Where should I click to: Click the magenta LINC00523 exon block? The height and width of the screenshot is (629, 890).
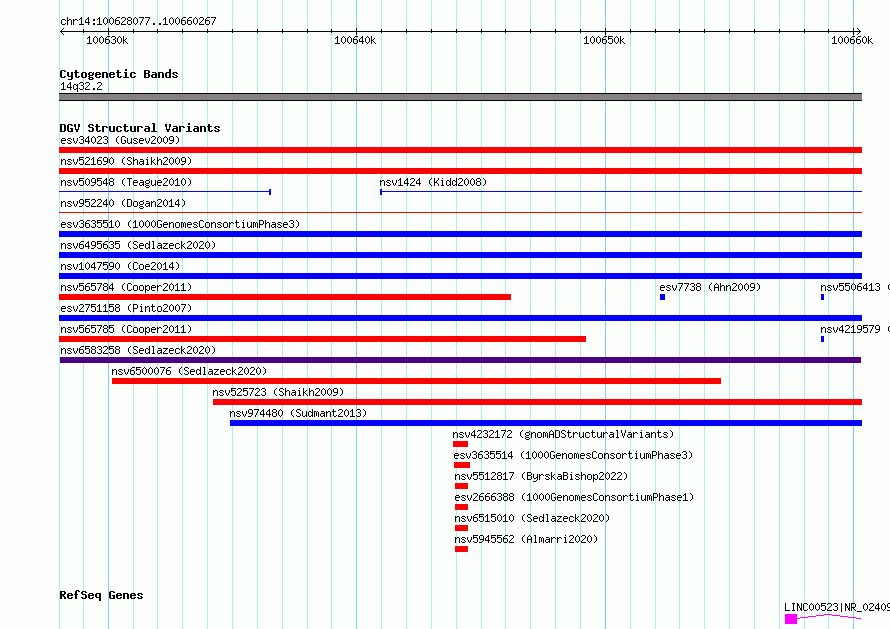tap(791, 619)
